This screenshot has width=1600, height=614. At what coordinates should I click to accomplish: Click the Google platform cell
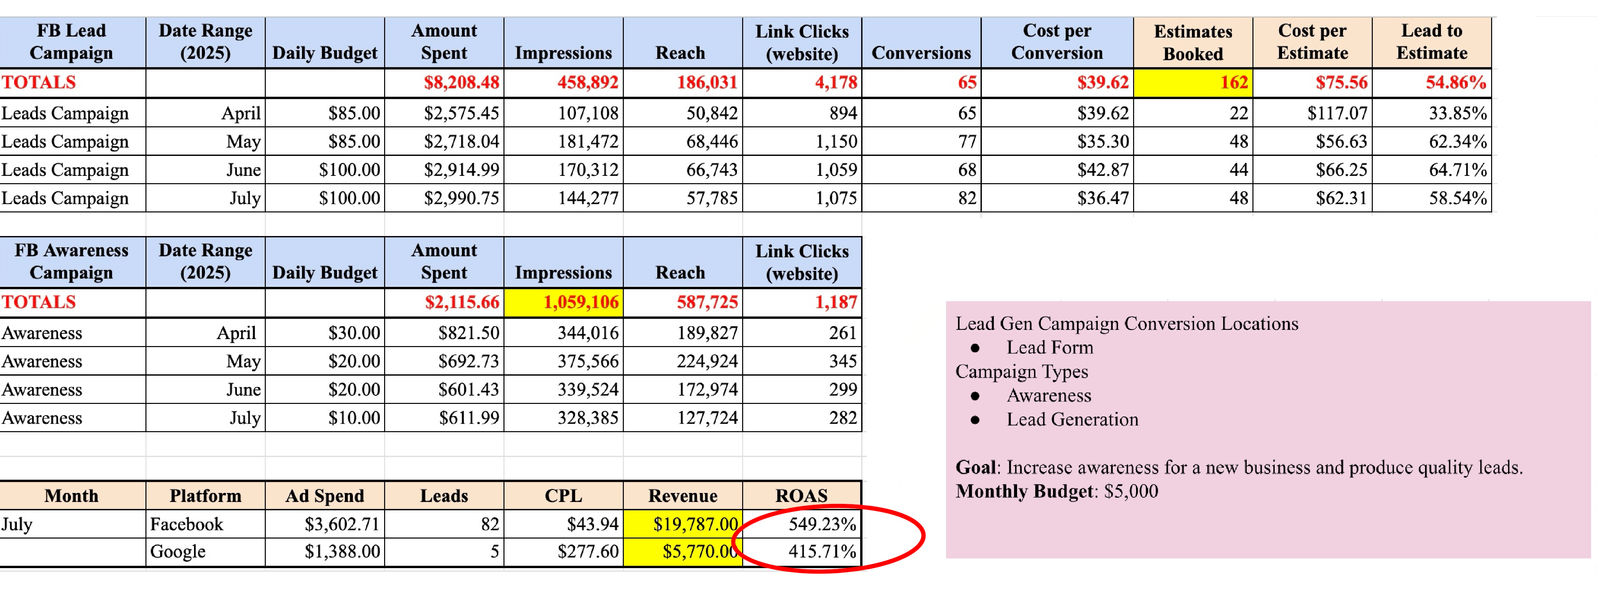click(x=205, y=552)
